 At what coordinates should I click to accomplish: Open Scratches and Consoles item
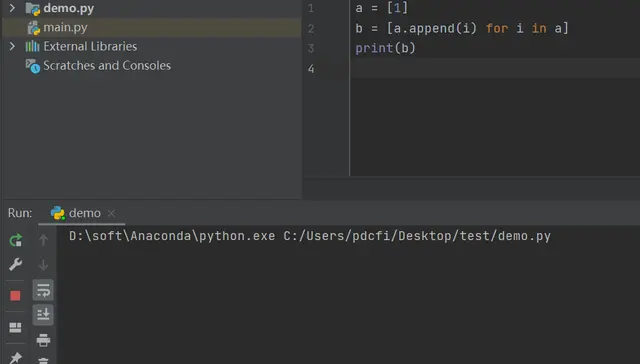(x=107, y=65)
